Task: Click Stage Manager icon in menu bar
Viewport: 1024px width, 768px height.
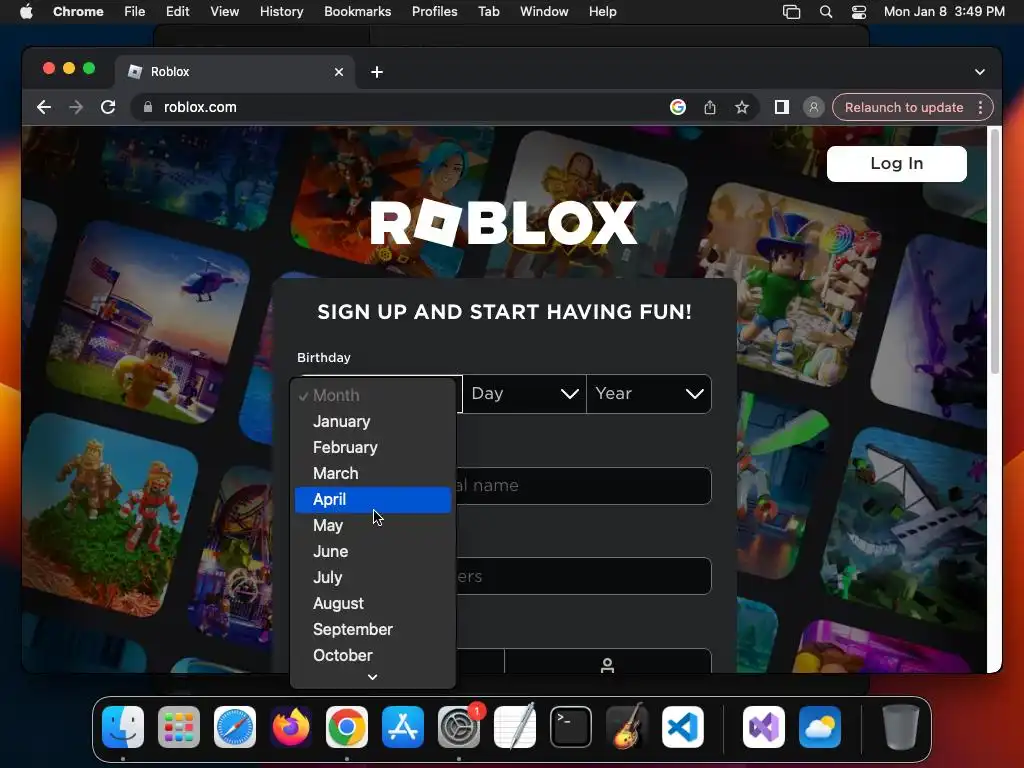Action: pos(792,12)
